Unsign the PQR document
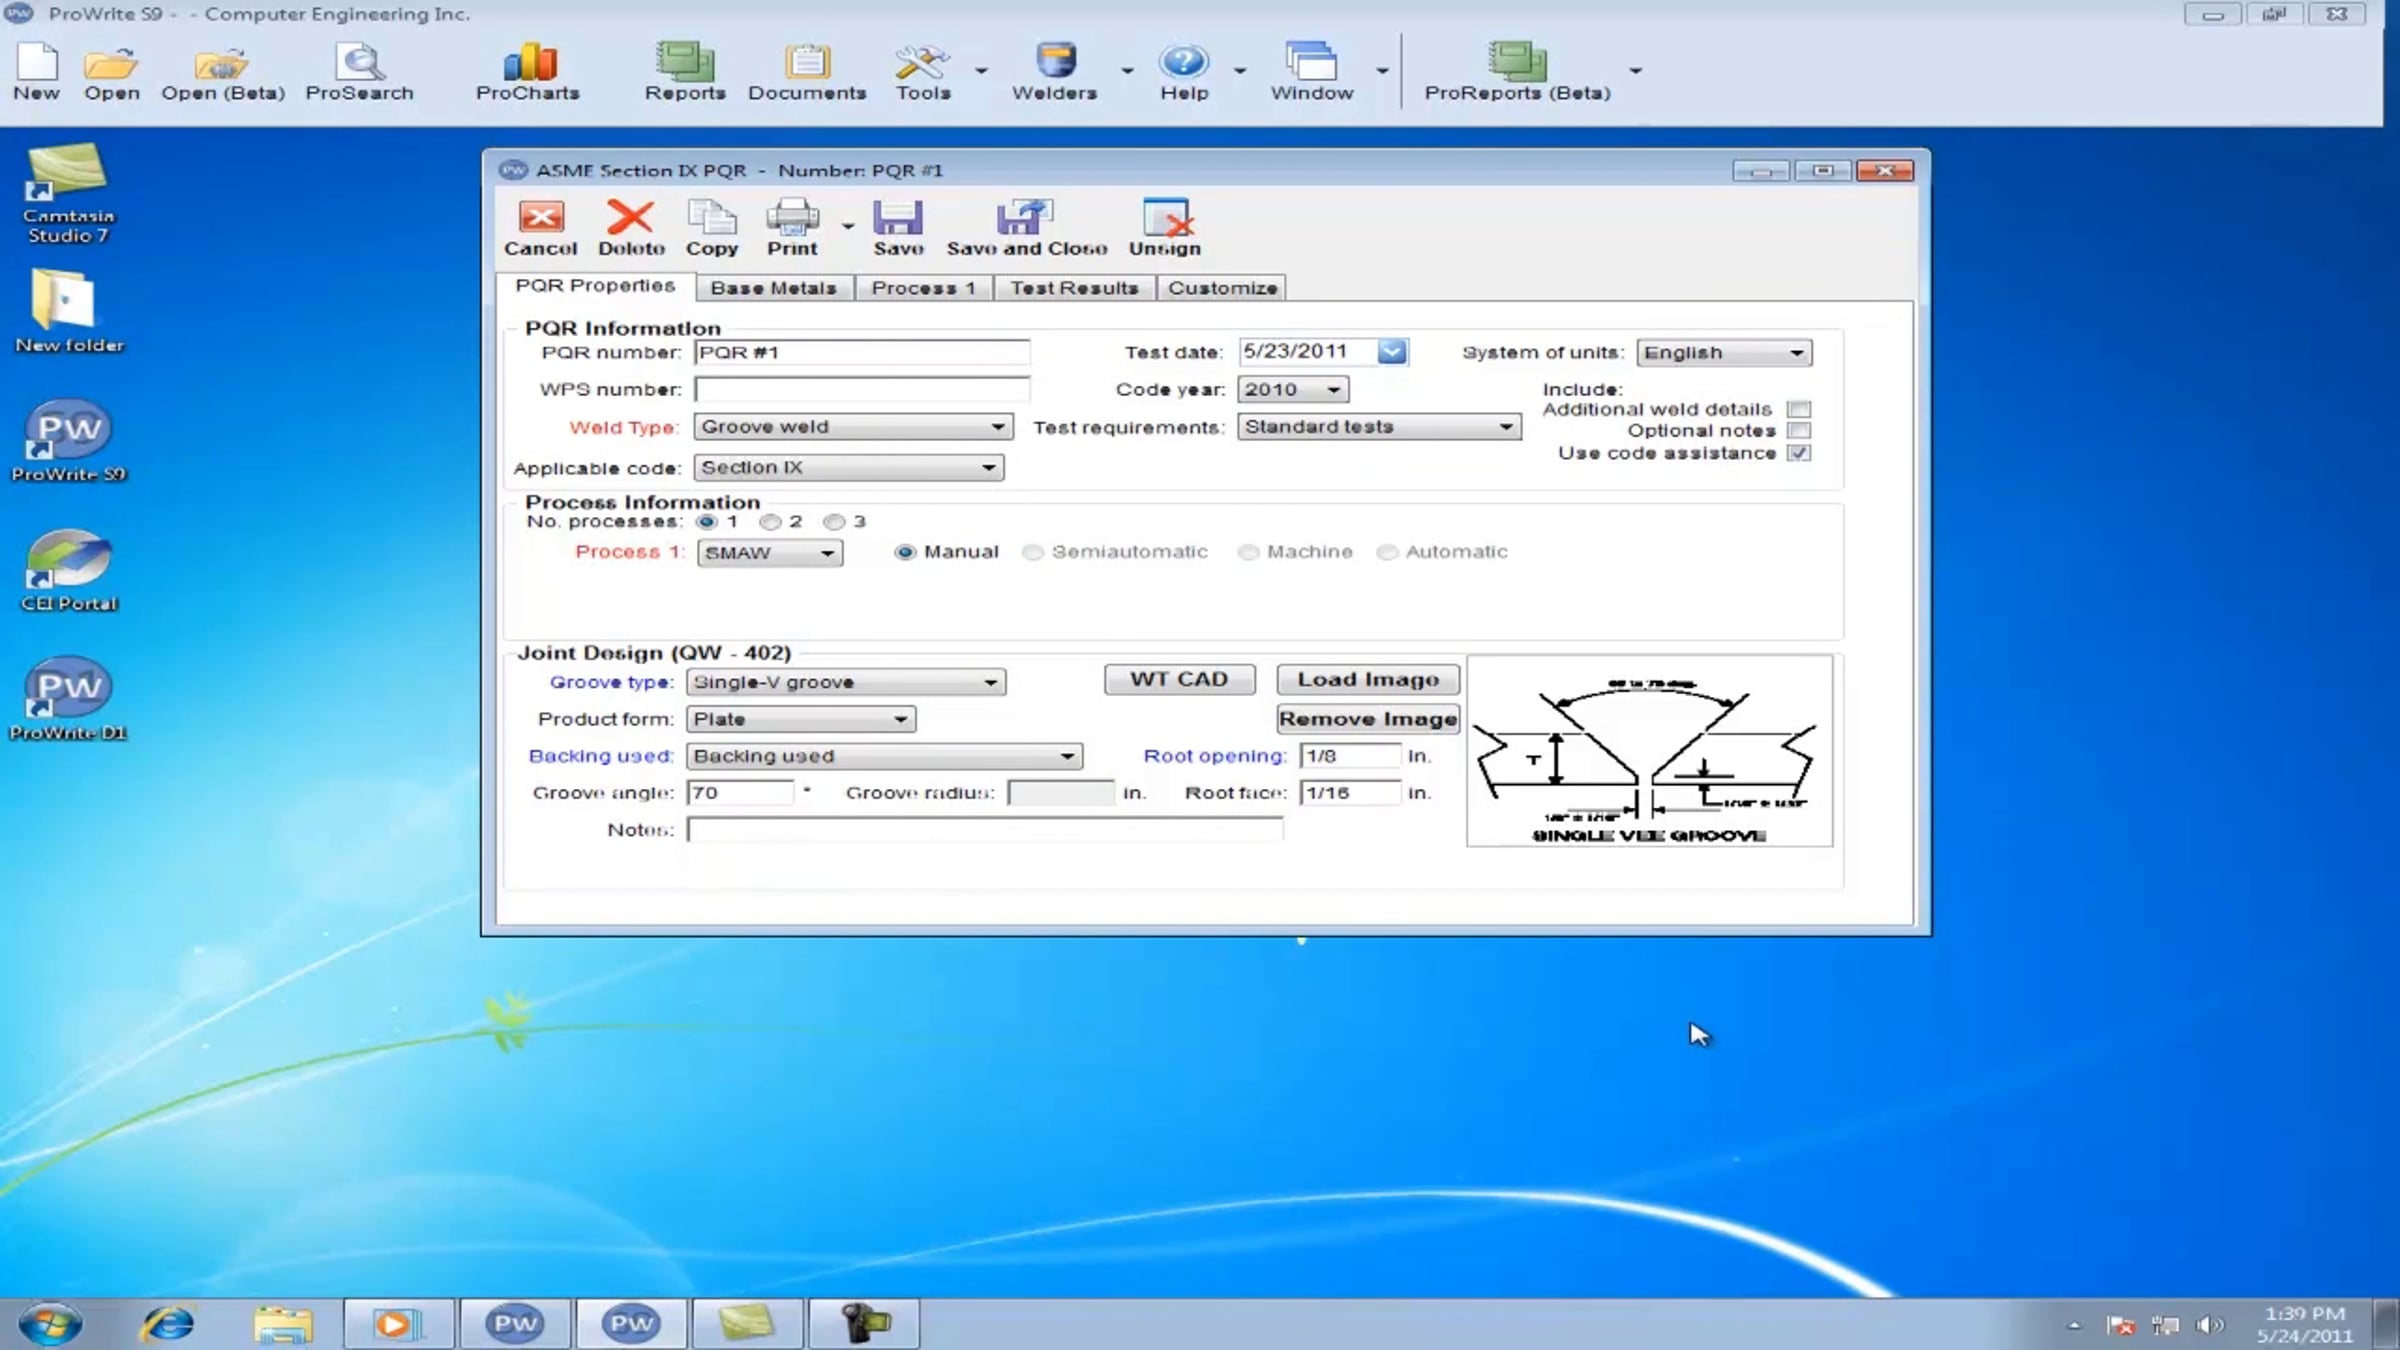2400x1350 pixels. click(1165, 228)
